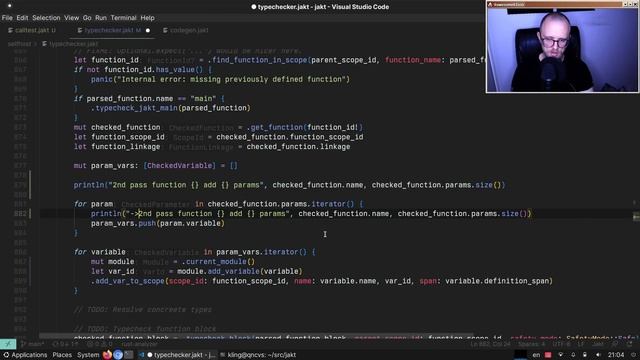Click the rust-analyzer status bar item
Viewport: 640px width, 360px height.
click(x=139, y=344)
